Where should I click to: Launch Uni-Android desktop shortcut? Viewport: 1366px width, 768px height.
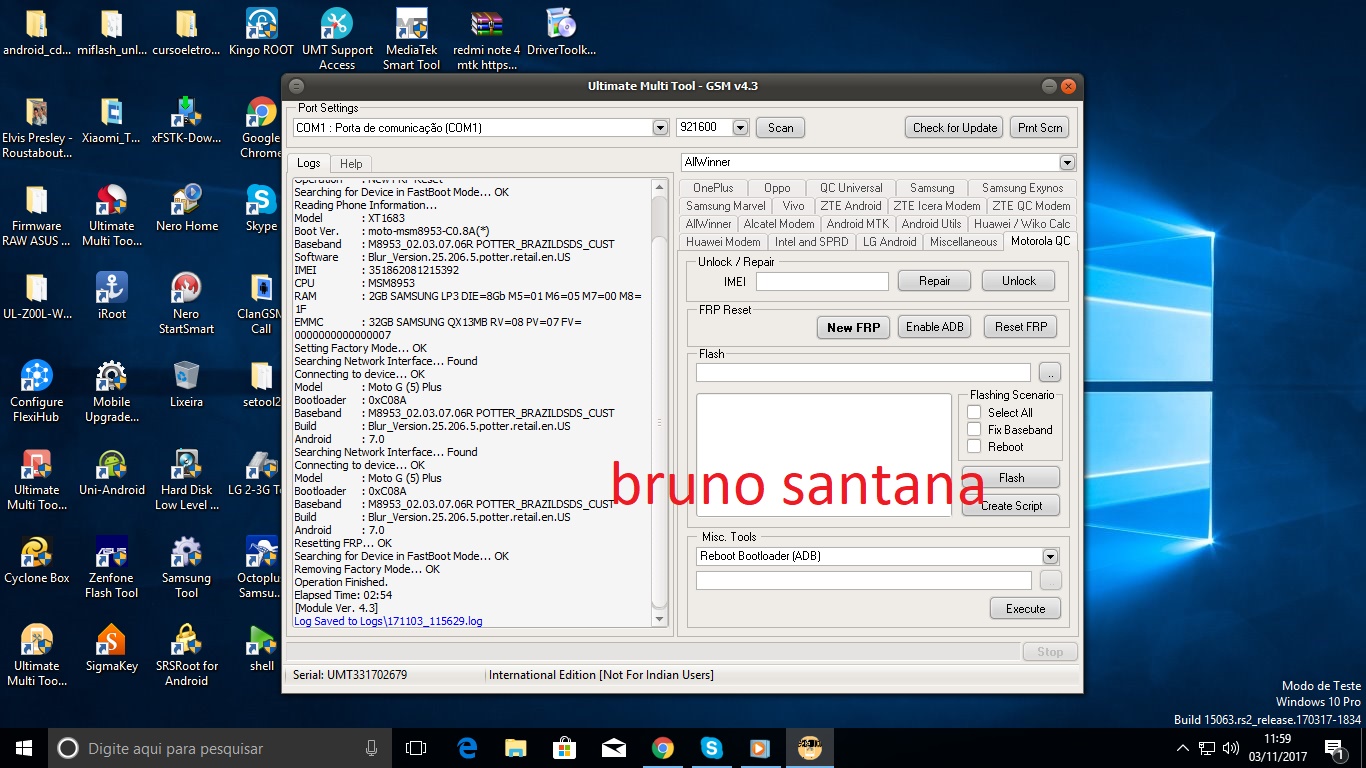click(x=112, y=473)
